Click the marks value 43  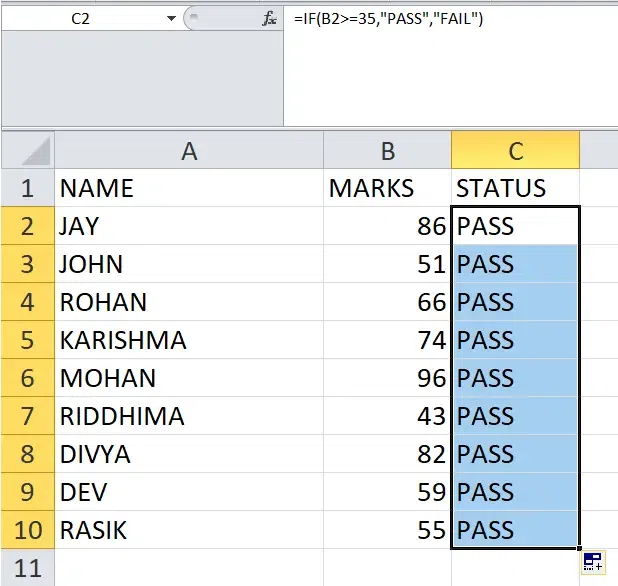[x=387, y=416]
